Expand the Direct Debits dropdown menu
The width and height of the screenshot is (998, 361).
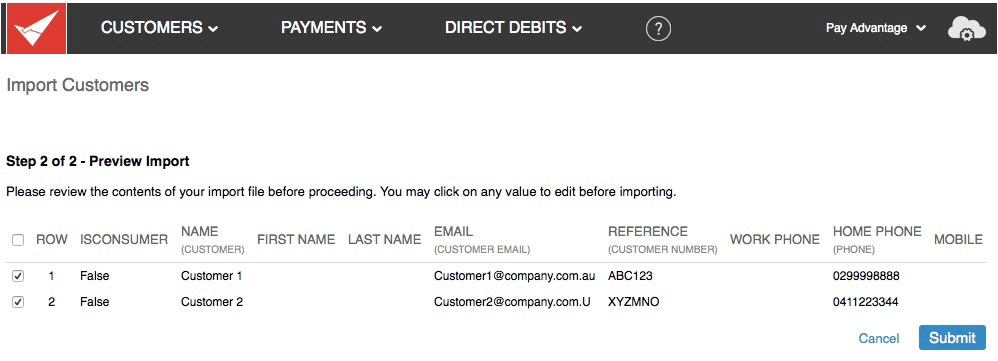pos(514,28)
